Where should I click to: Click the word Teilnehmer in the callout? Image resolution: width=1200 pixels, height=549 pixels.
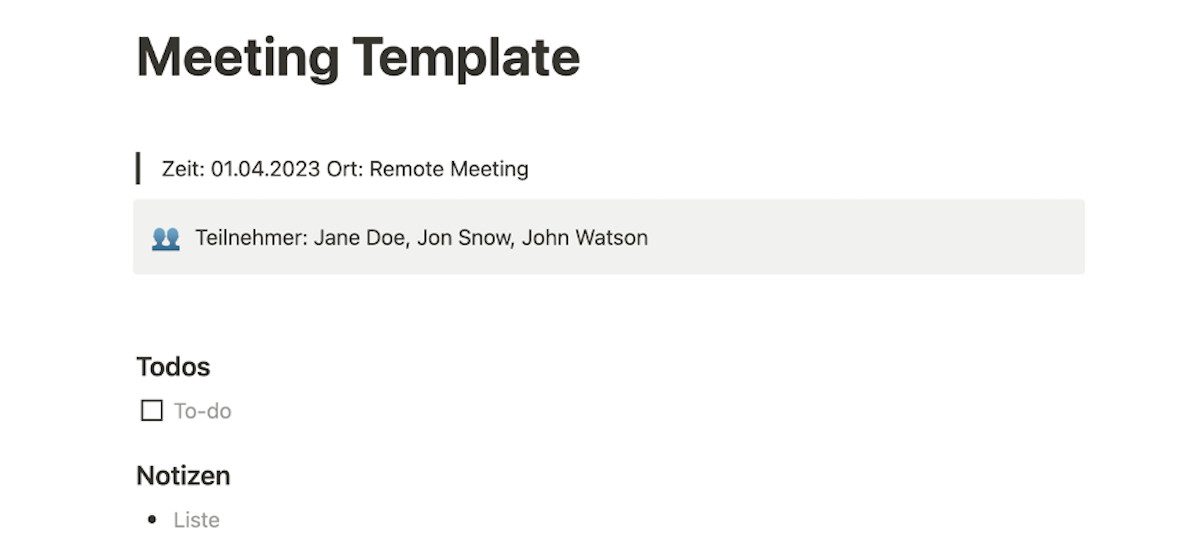tap(251, 238)
